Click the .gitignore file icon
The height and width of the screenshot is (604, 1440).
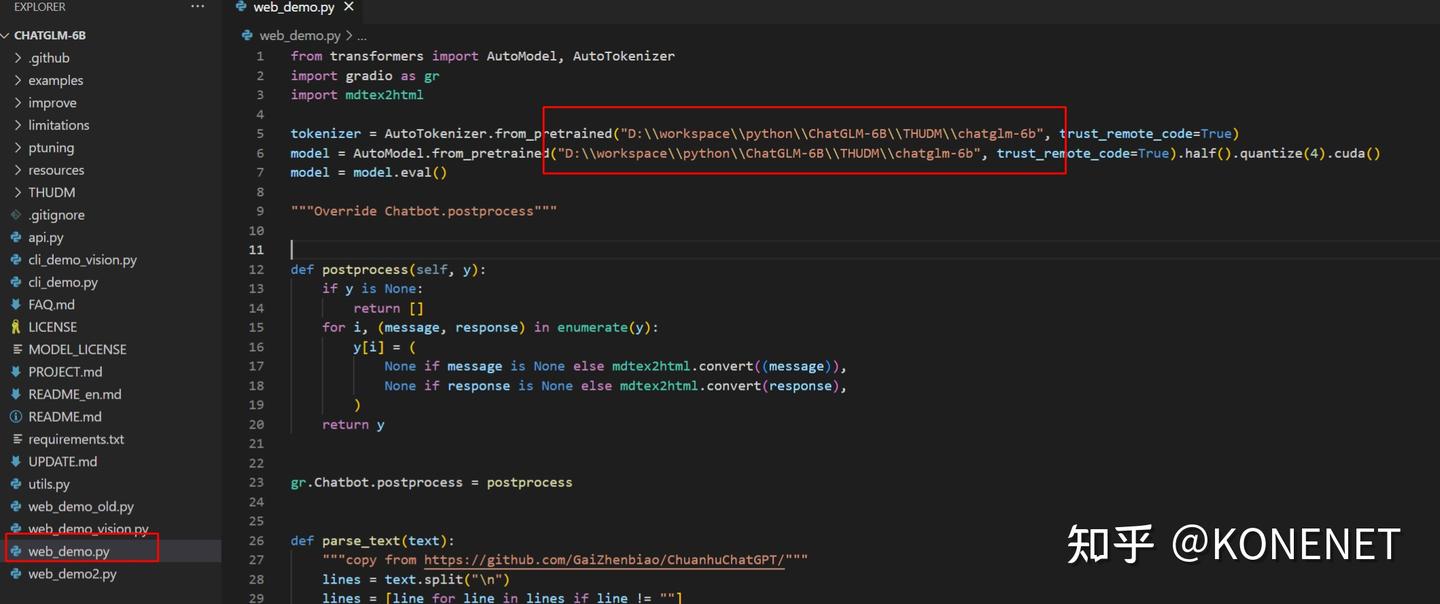click(x=16, y=215)
